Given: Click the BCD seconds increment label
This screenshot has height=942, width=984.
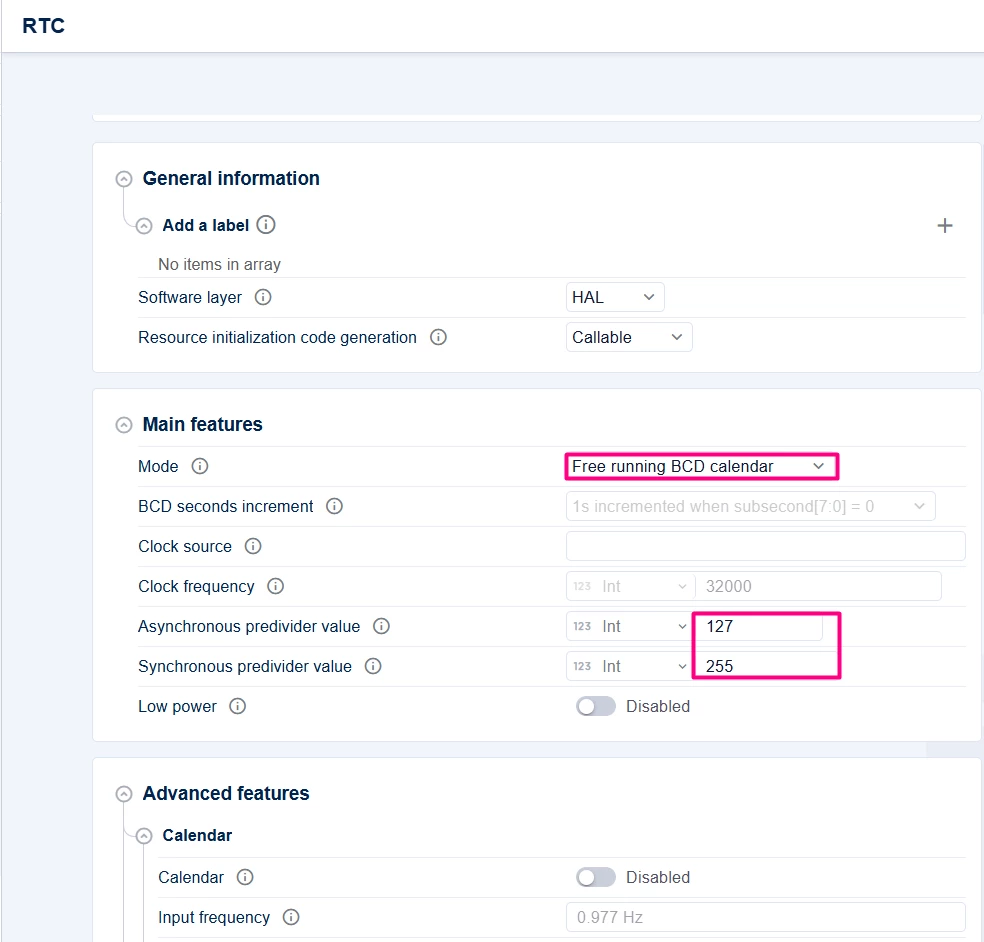Looking at the screenshot, I should click(x=225, y=506).
